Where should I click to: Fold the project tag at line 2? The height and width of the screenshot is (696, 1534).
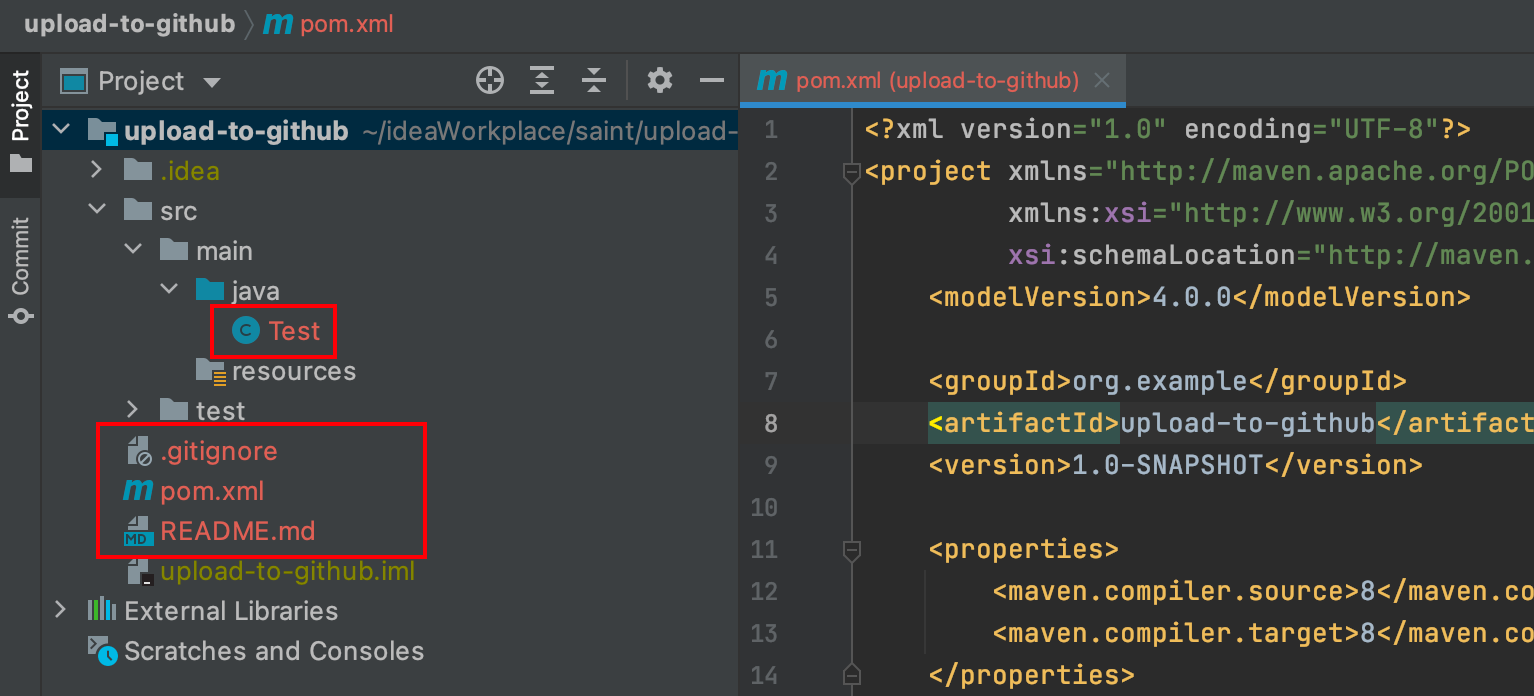click(x=852, y=172)
